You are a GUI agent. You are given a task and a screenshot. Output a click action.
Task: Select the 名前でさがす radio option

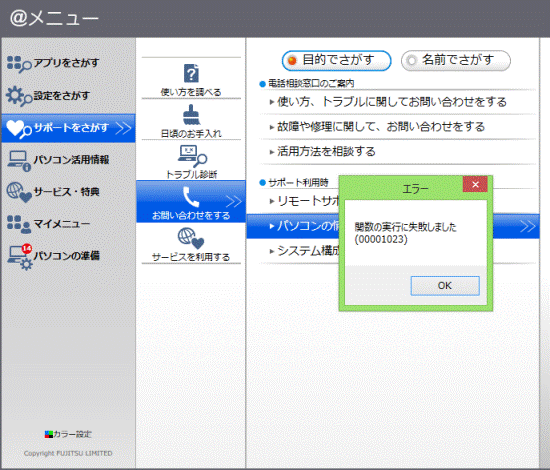pos(456,60)
